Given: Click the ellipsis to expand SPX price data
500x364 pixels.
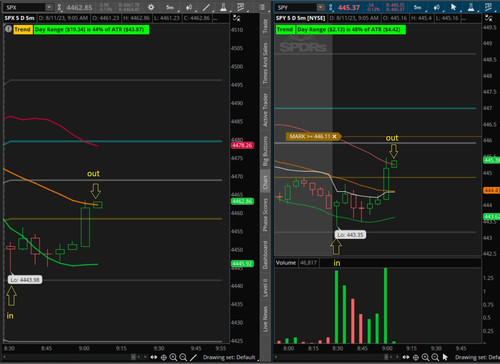Looking at the screenshot, I should click(216, 18).
